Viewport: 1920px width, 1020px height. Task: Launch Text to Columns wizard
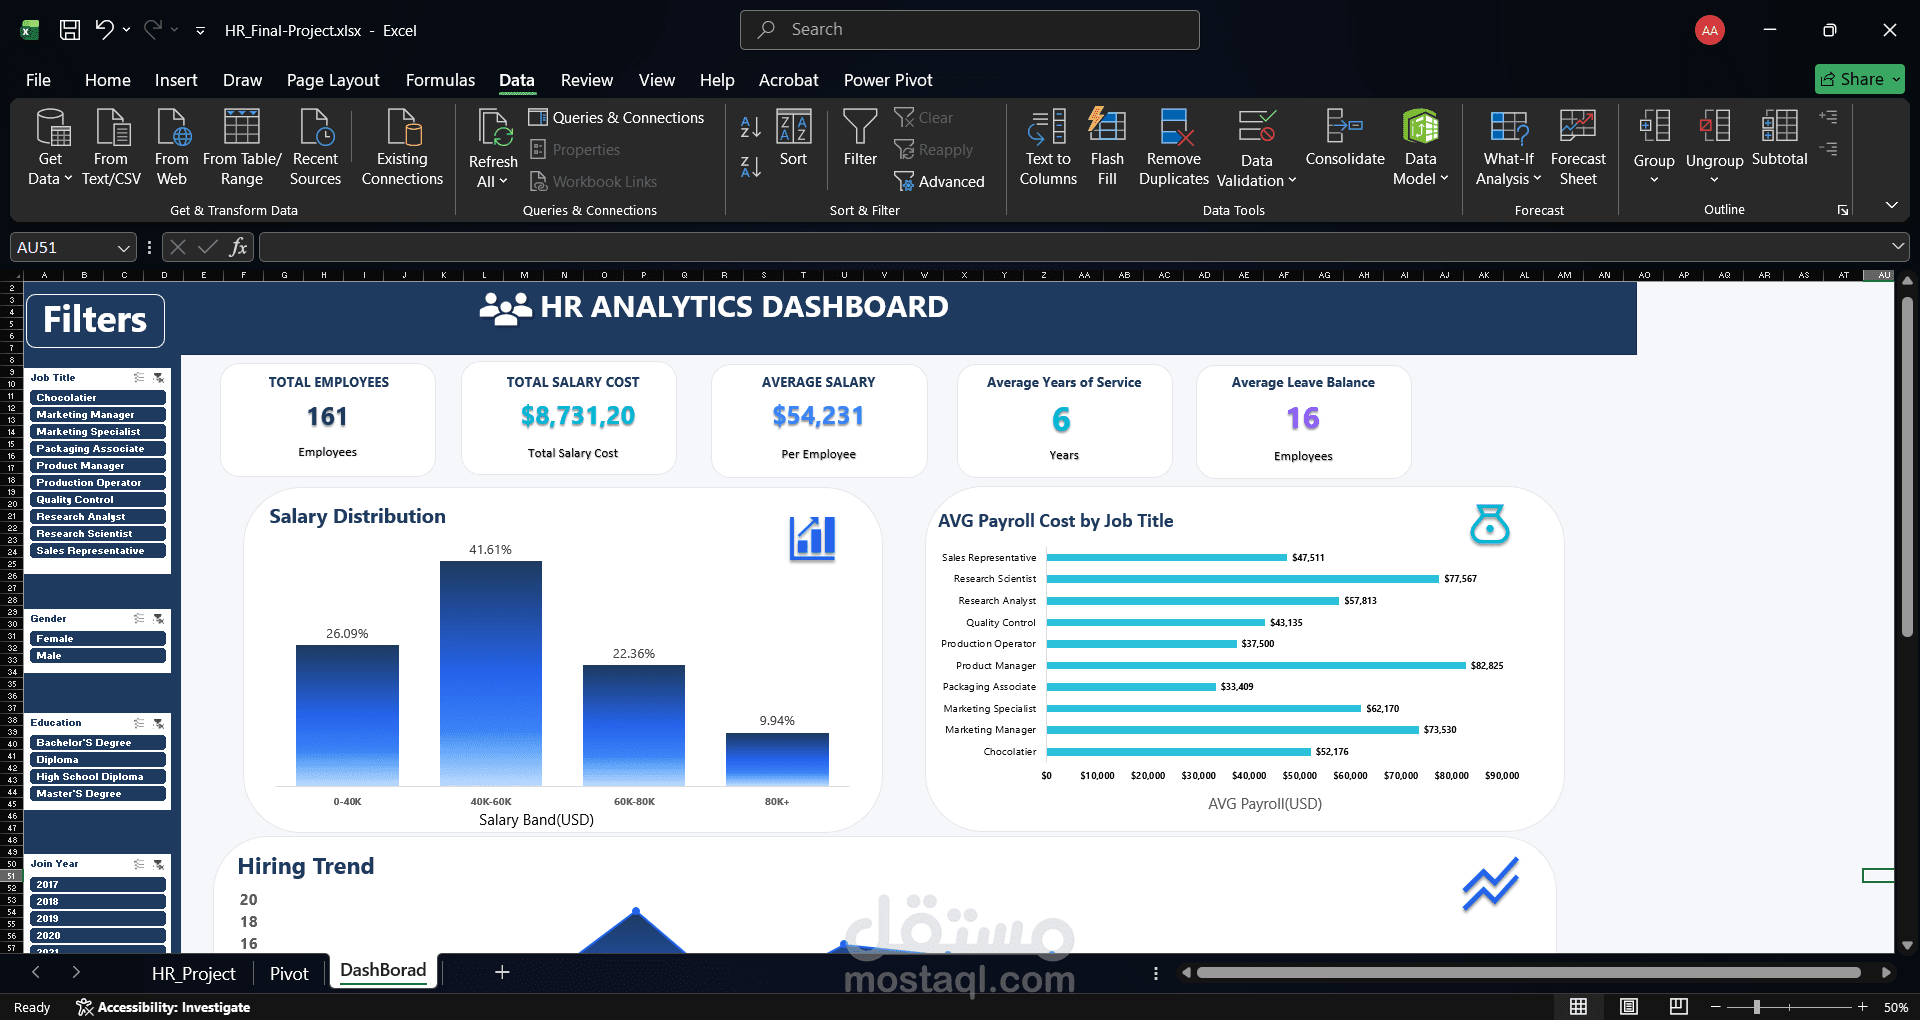coord(1048,147)
